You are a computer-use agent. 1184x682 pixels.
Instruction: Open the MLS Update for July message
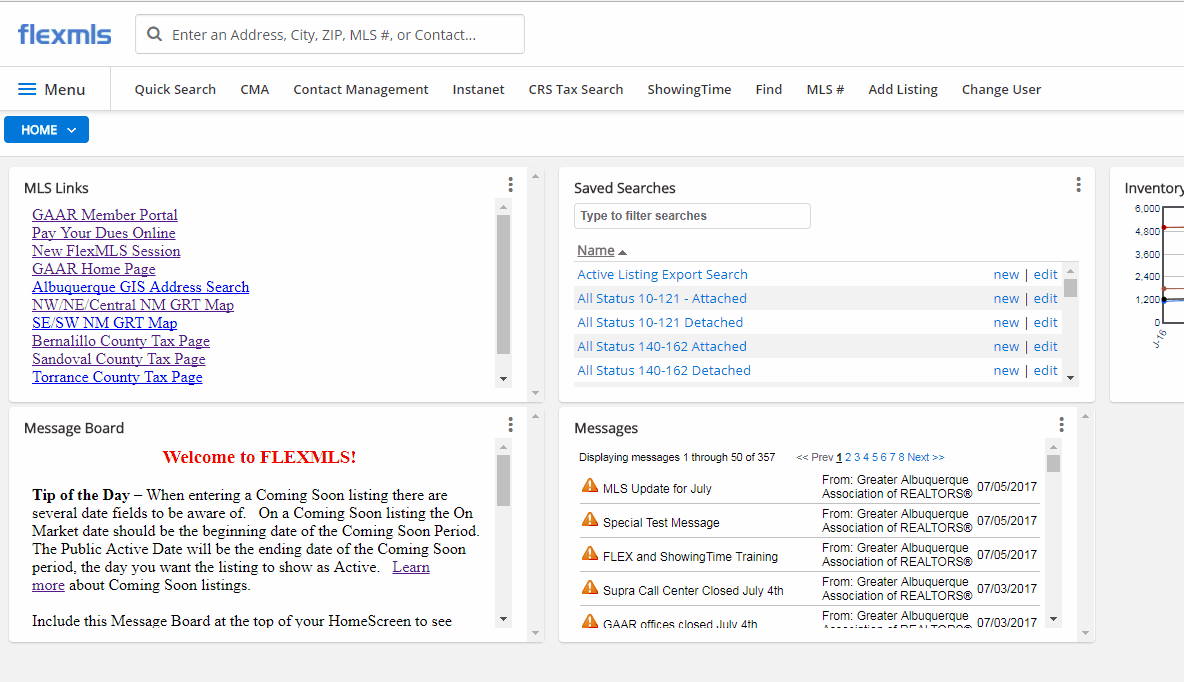coord(657,489)
